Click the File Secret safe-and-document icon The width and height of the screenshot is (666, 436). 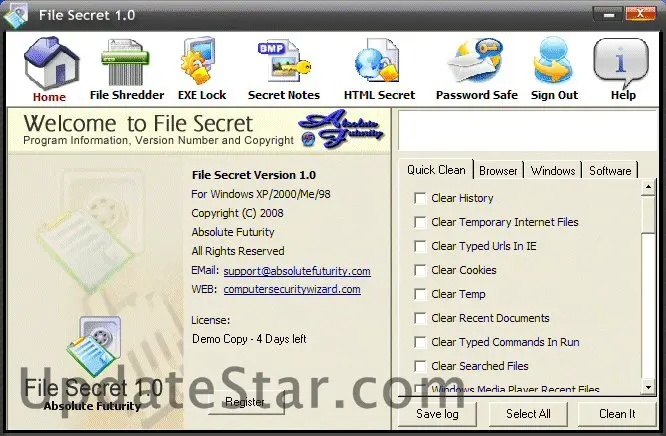coord(94,346)
